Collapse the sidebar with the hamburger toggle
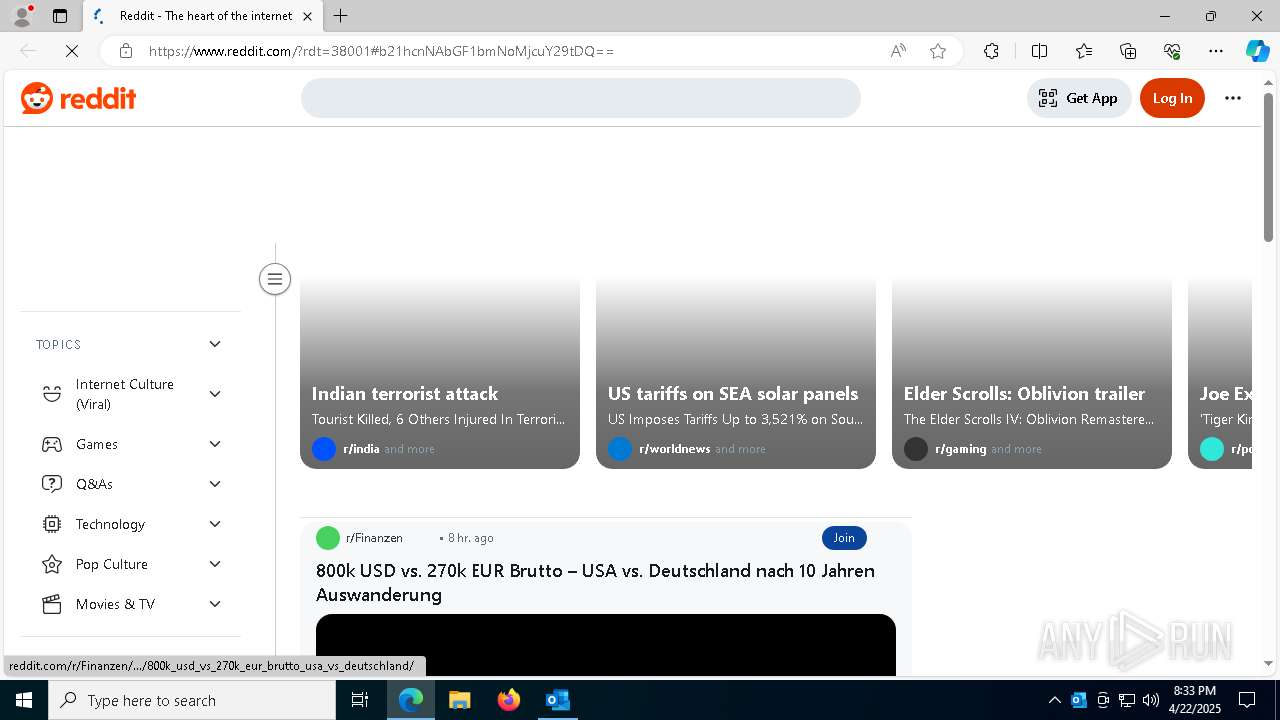 [x=275, y=279]
